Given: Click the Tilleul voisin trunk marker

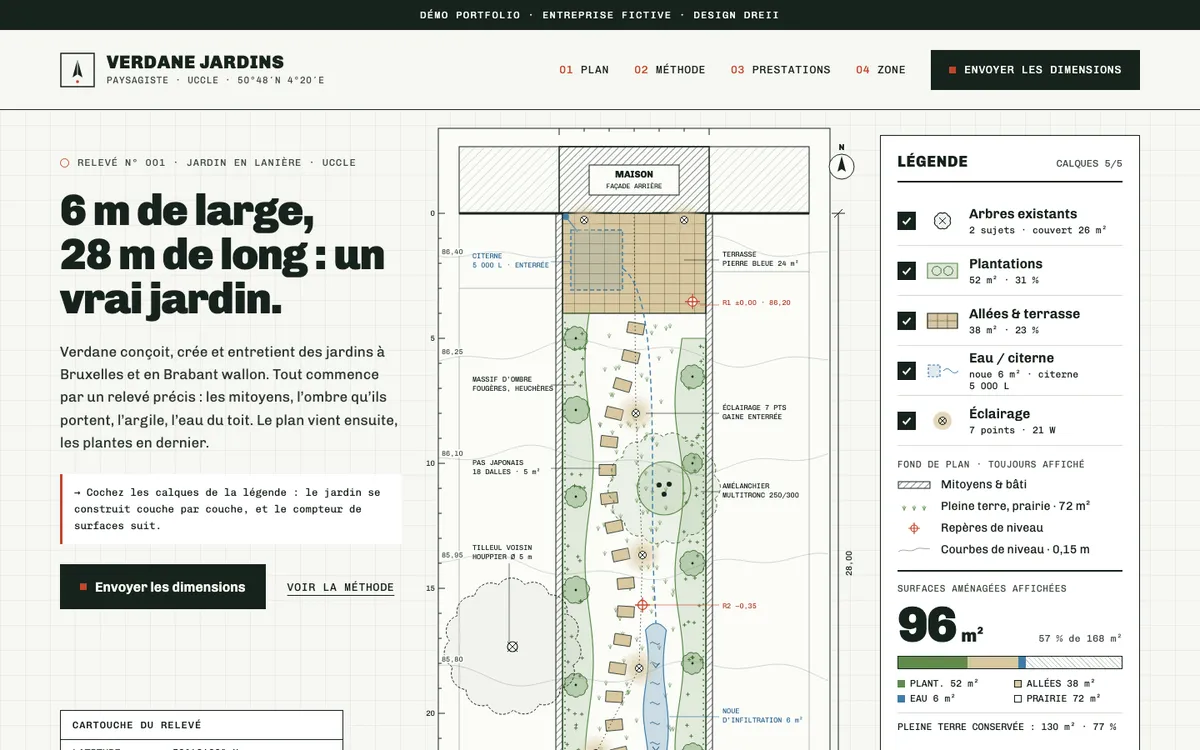Looking at the screenshot, I should click(512, 646).
